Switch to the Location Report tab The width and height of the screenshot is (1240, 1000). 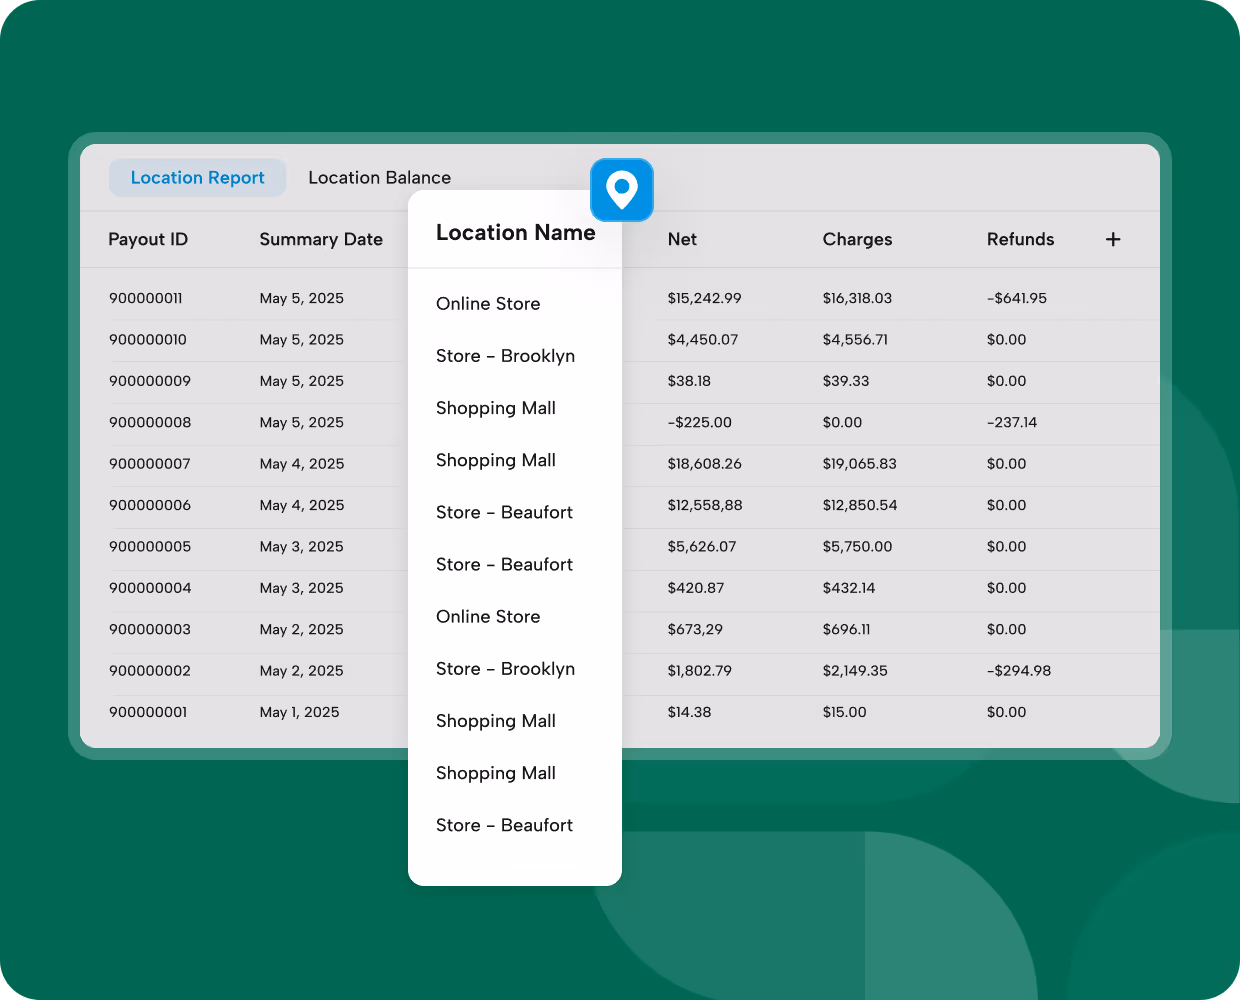point(197,177)
